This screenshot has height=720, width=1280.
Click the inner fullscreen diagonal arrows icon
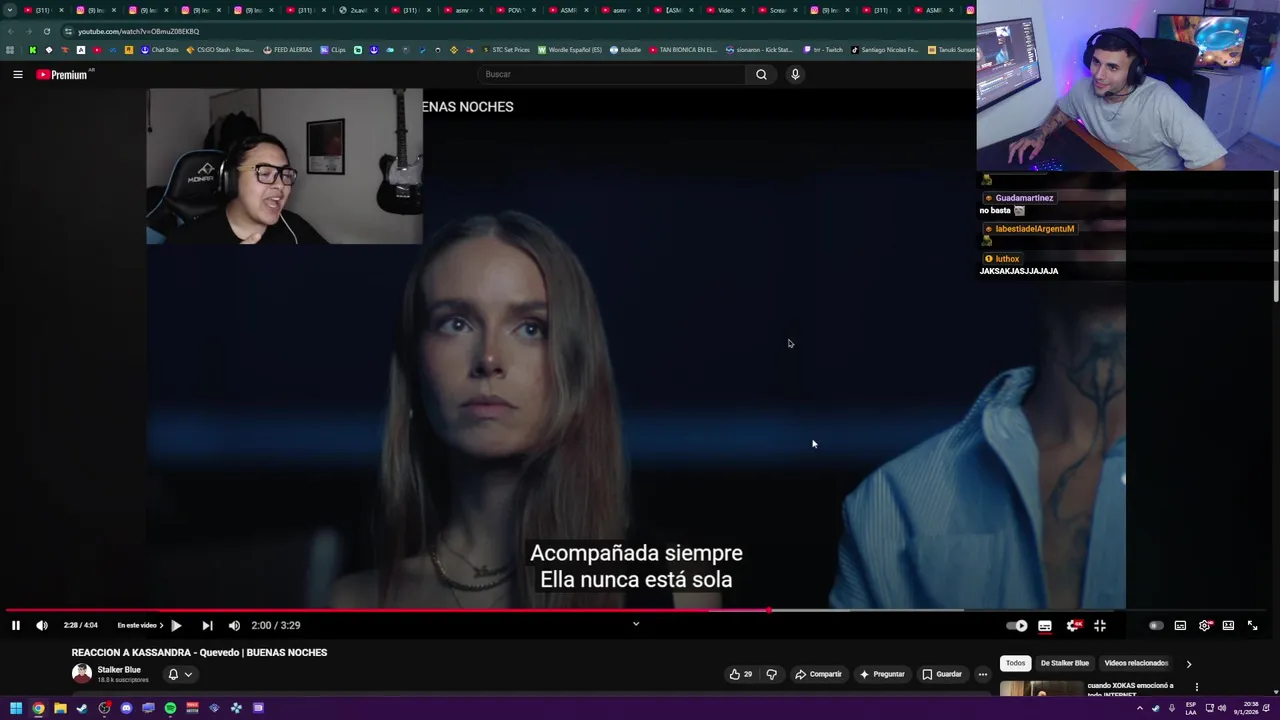pos(1252,626)
